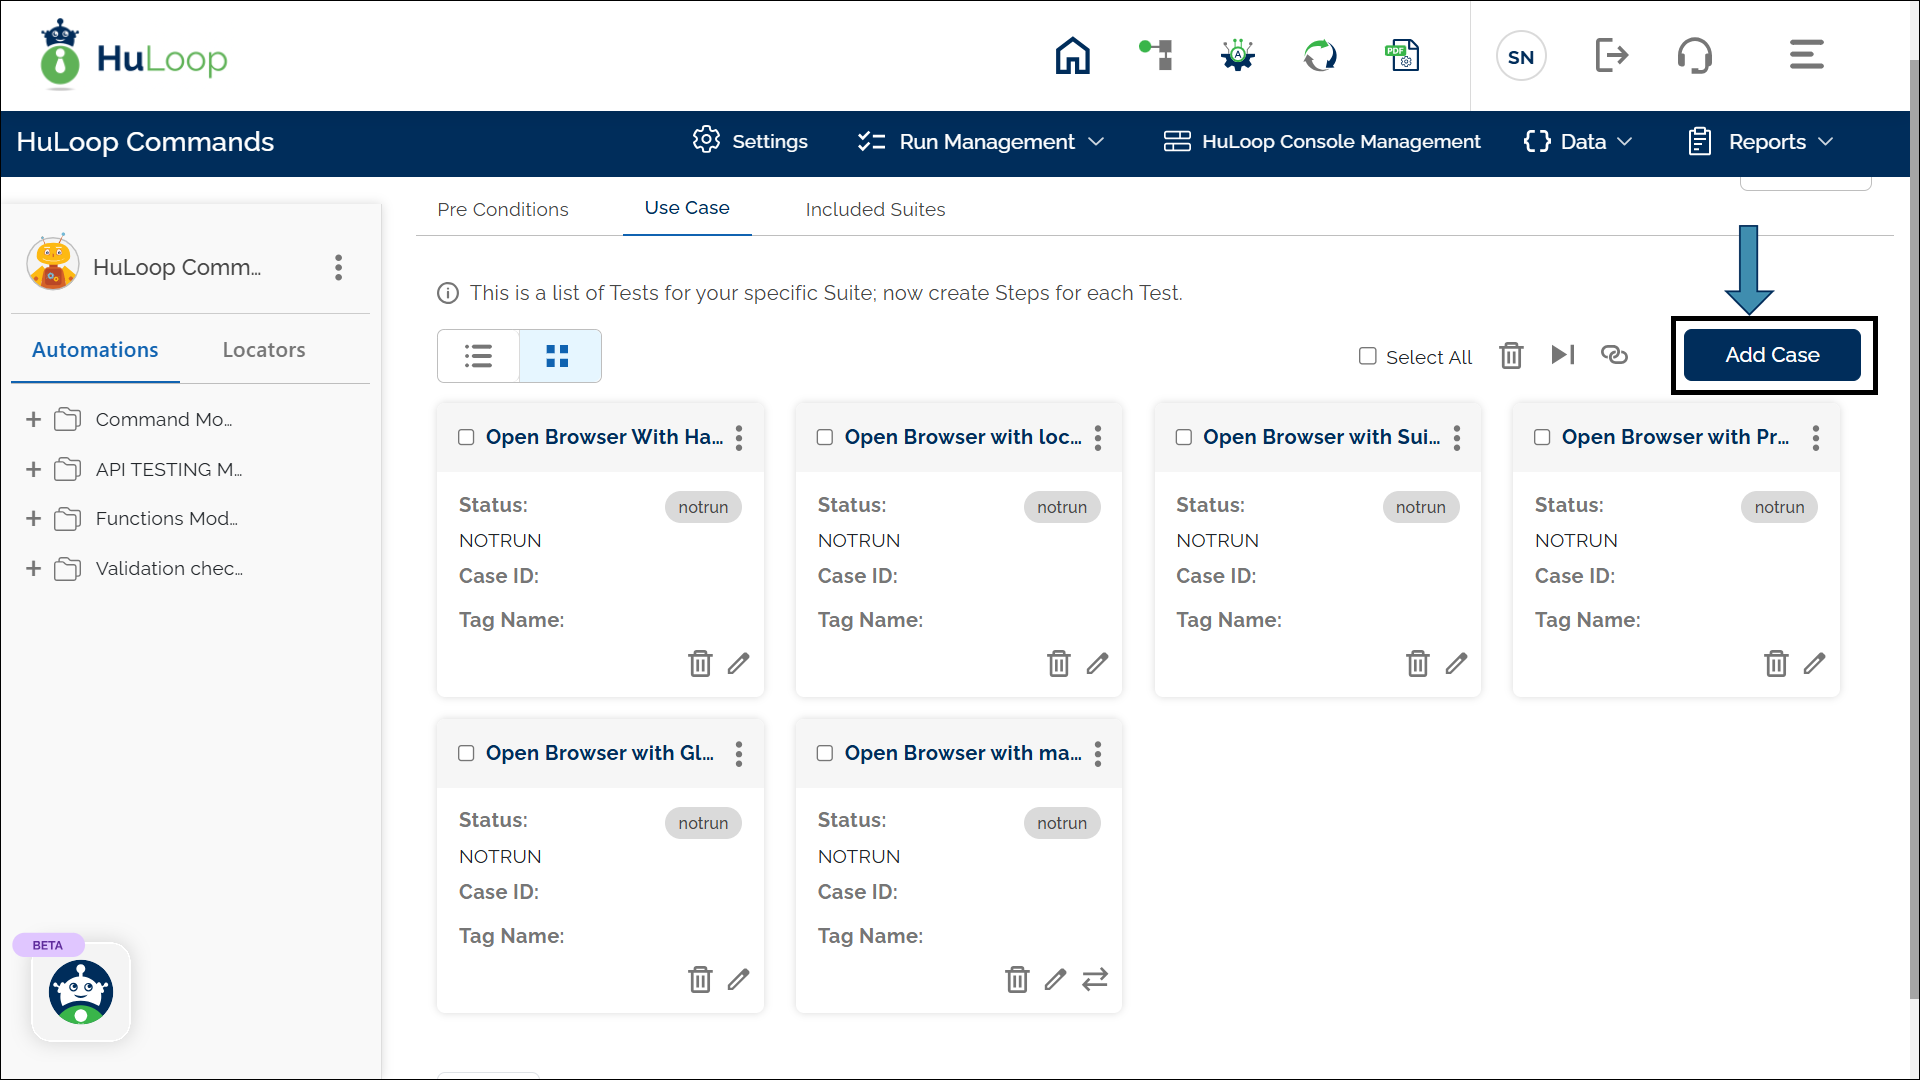Click the run selected cases icon

tap(1562, 355)
